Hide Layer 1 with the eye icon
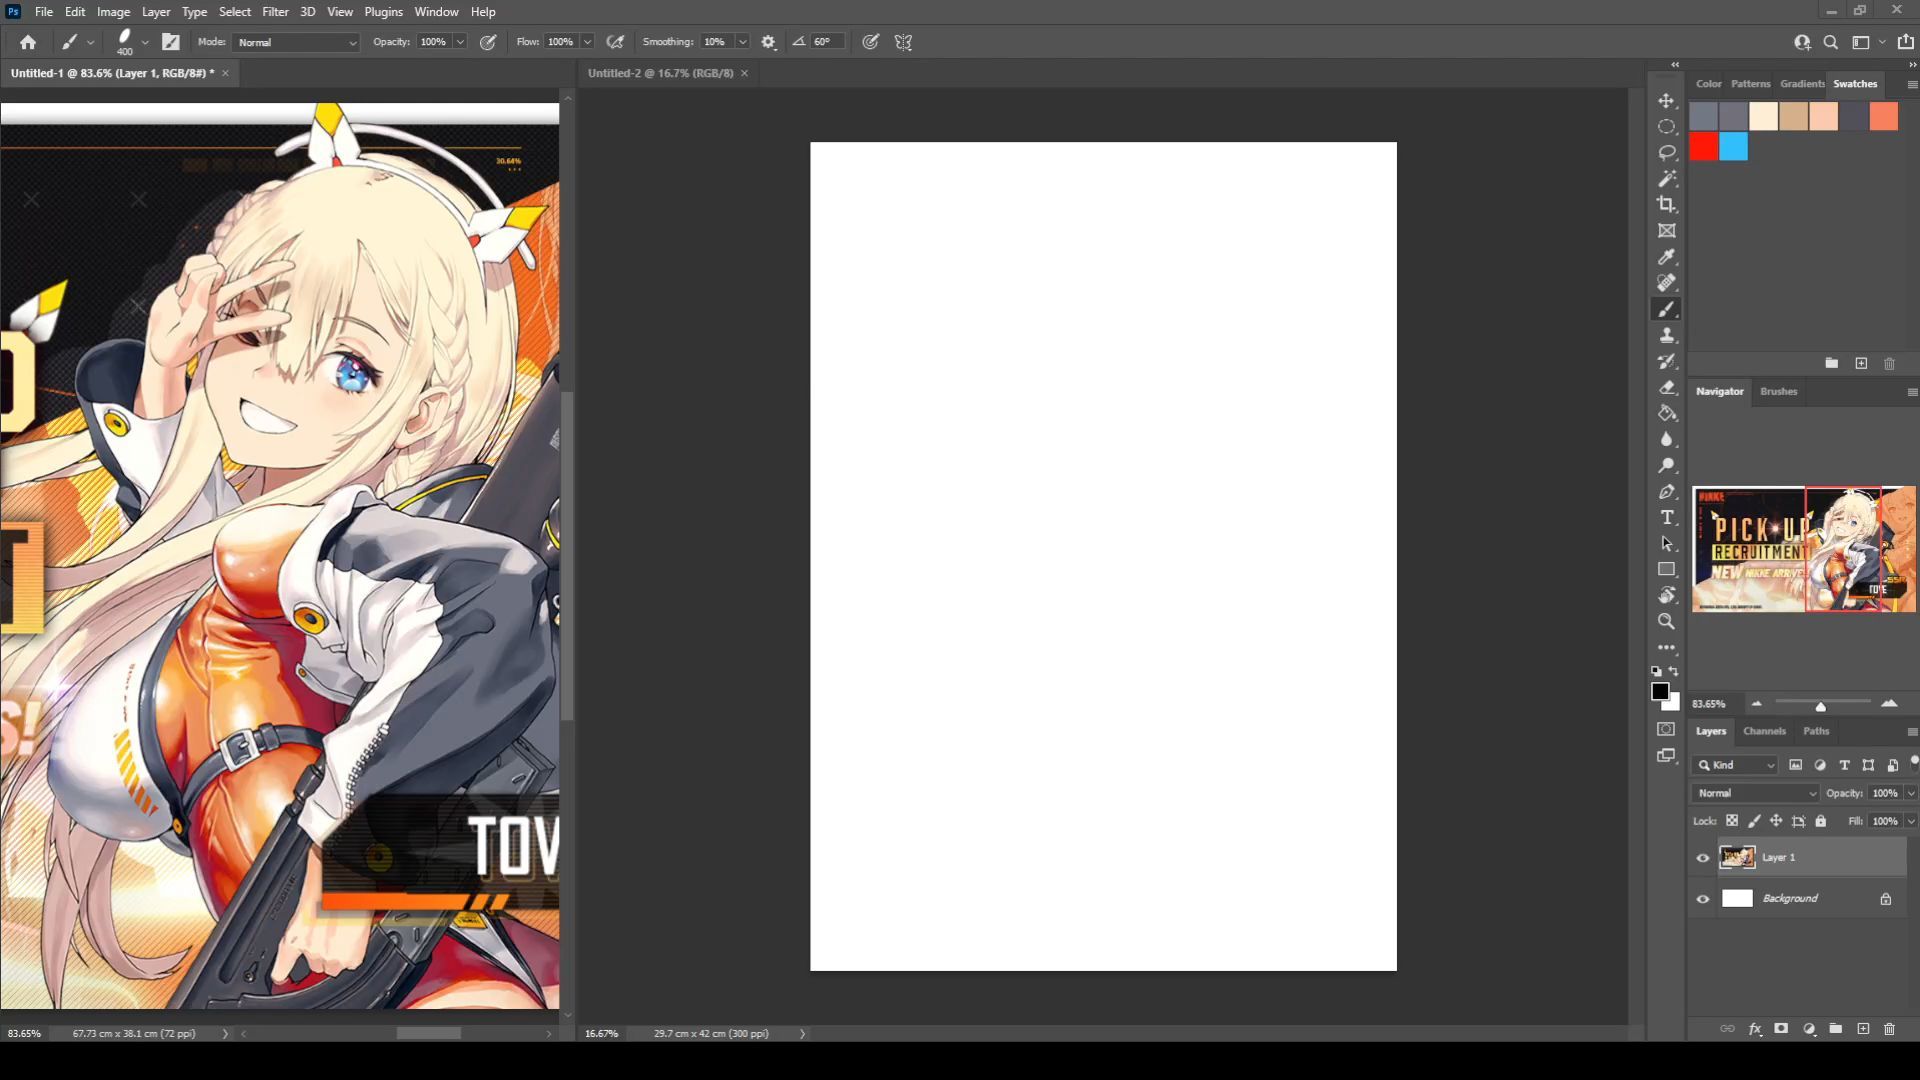The height and width of the screenshot is (1080, 1920). pos(1703,858)
